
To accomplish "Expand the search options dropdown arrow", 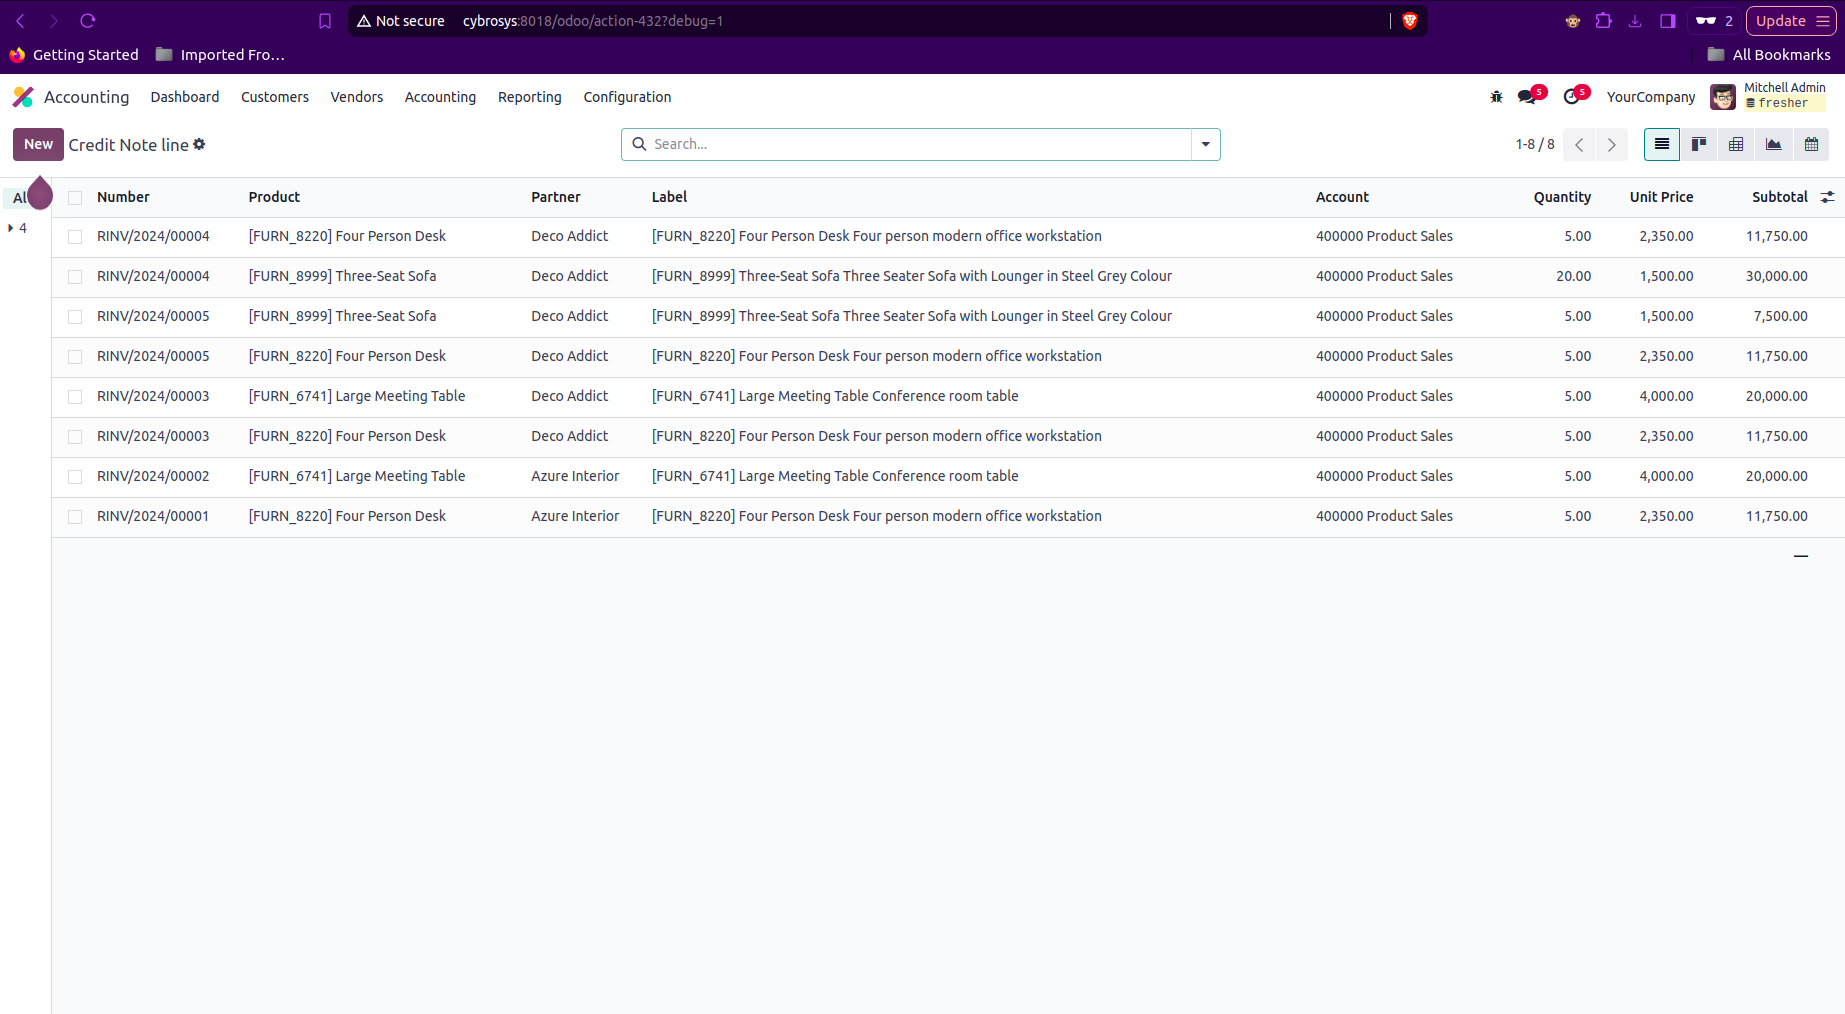I will [1205, 144].
